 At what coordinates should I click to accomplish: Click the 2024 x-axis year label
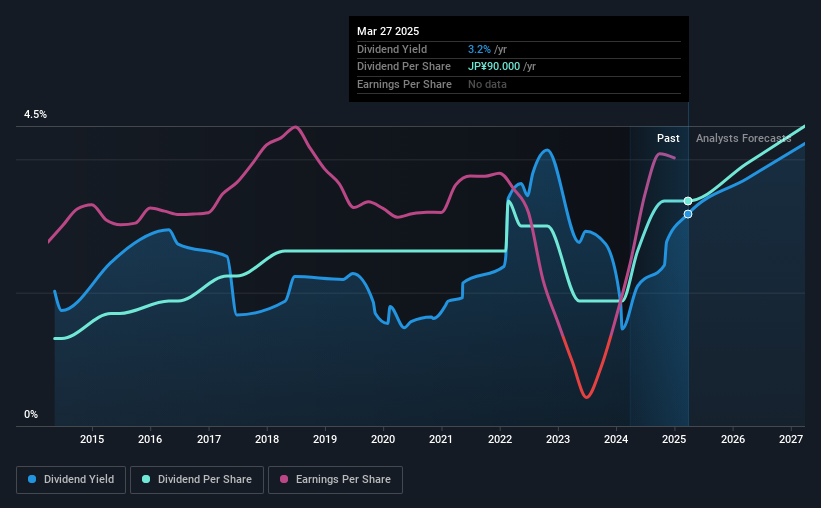pos(616,439)
